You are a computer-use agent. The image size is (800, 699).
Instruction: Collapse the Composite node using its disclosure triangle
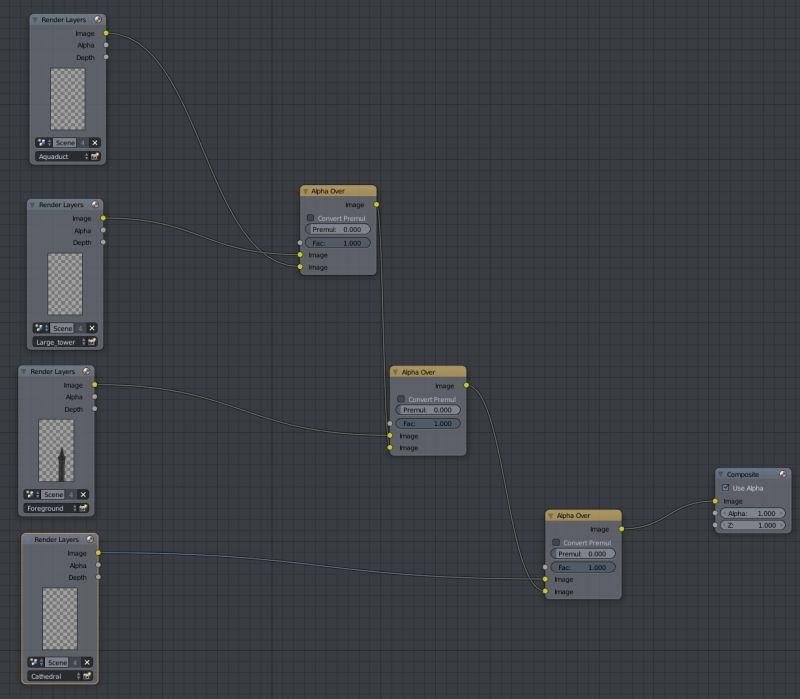click(x=719, y=474)
